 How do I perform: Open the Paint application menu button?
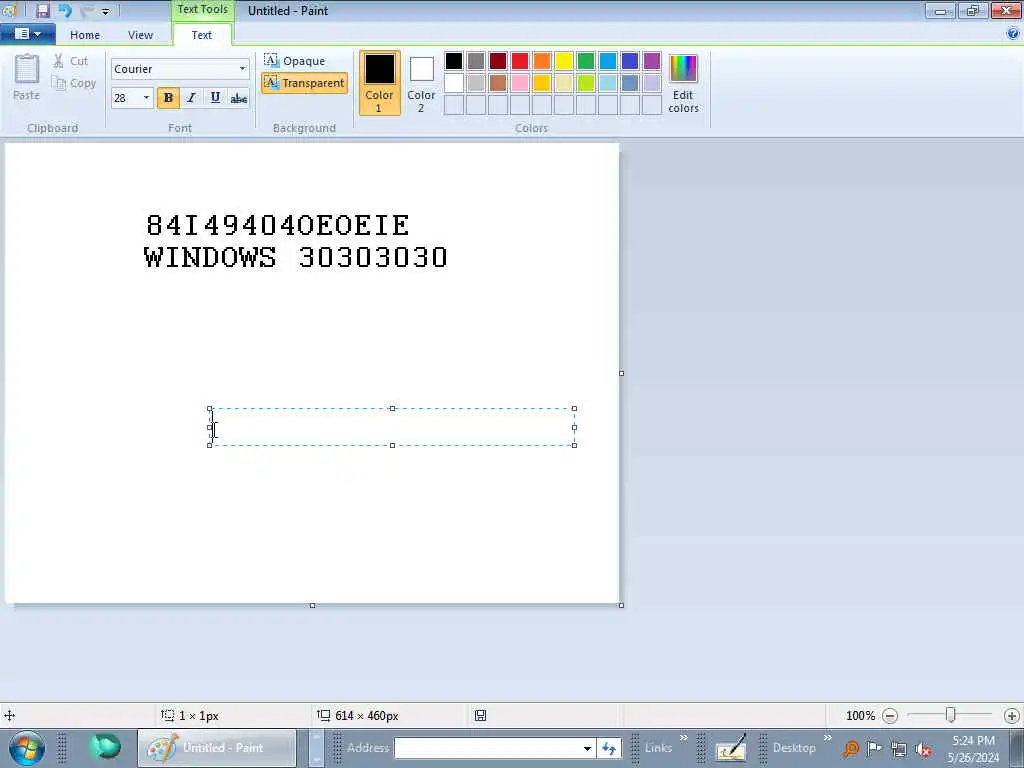click(x=27, y=34)
